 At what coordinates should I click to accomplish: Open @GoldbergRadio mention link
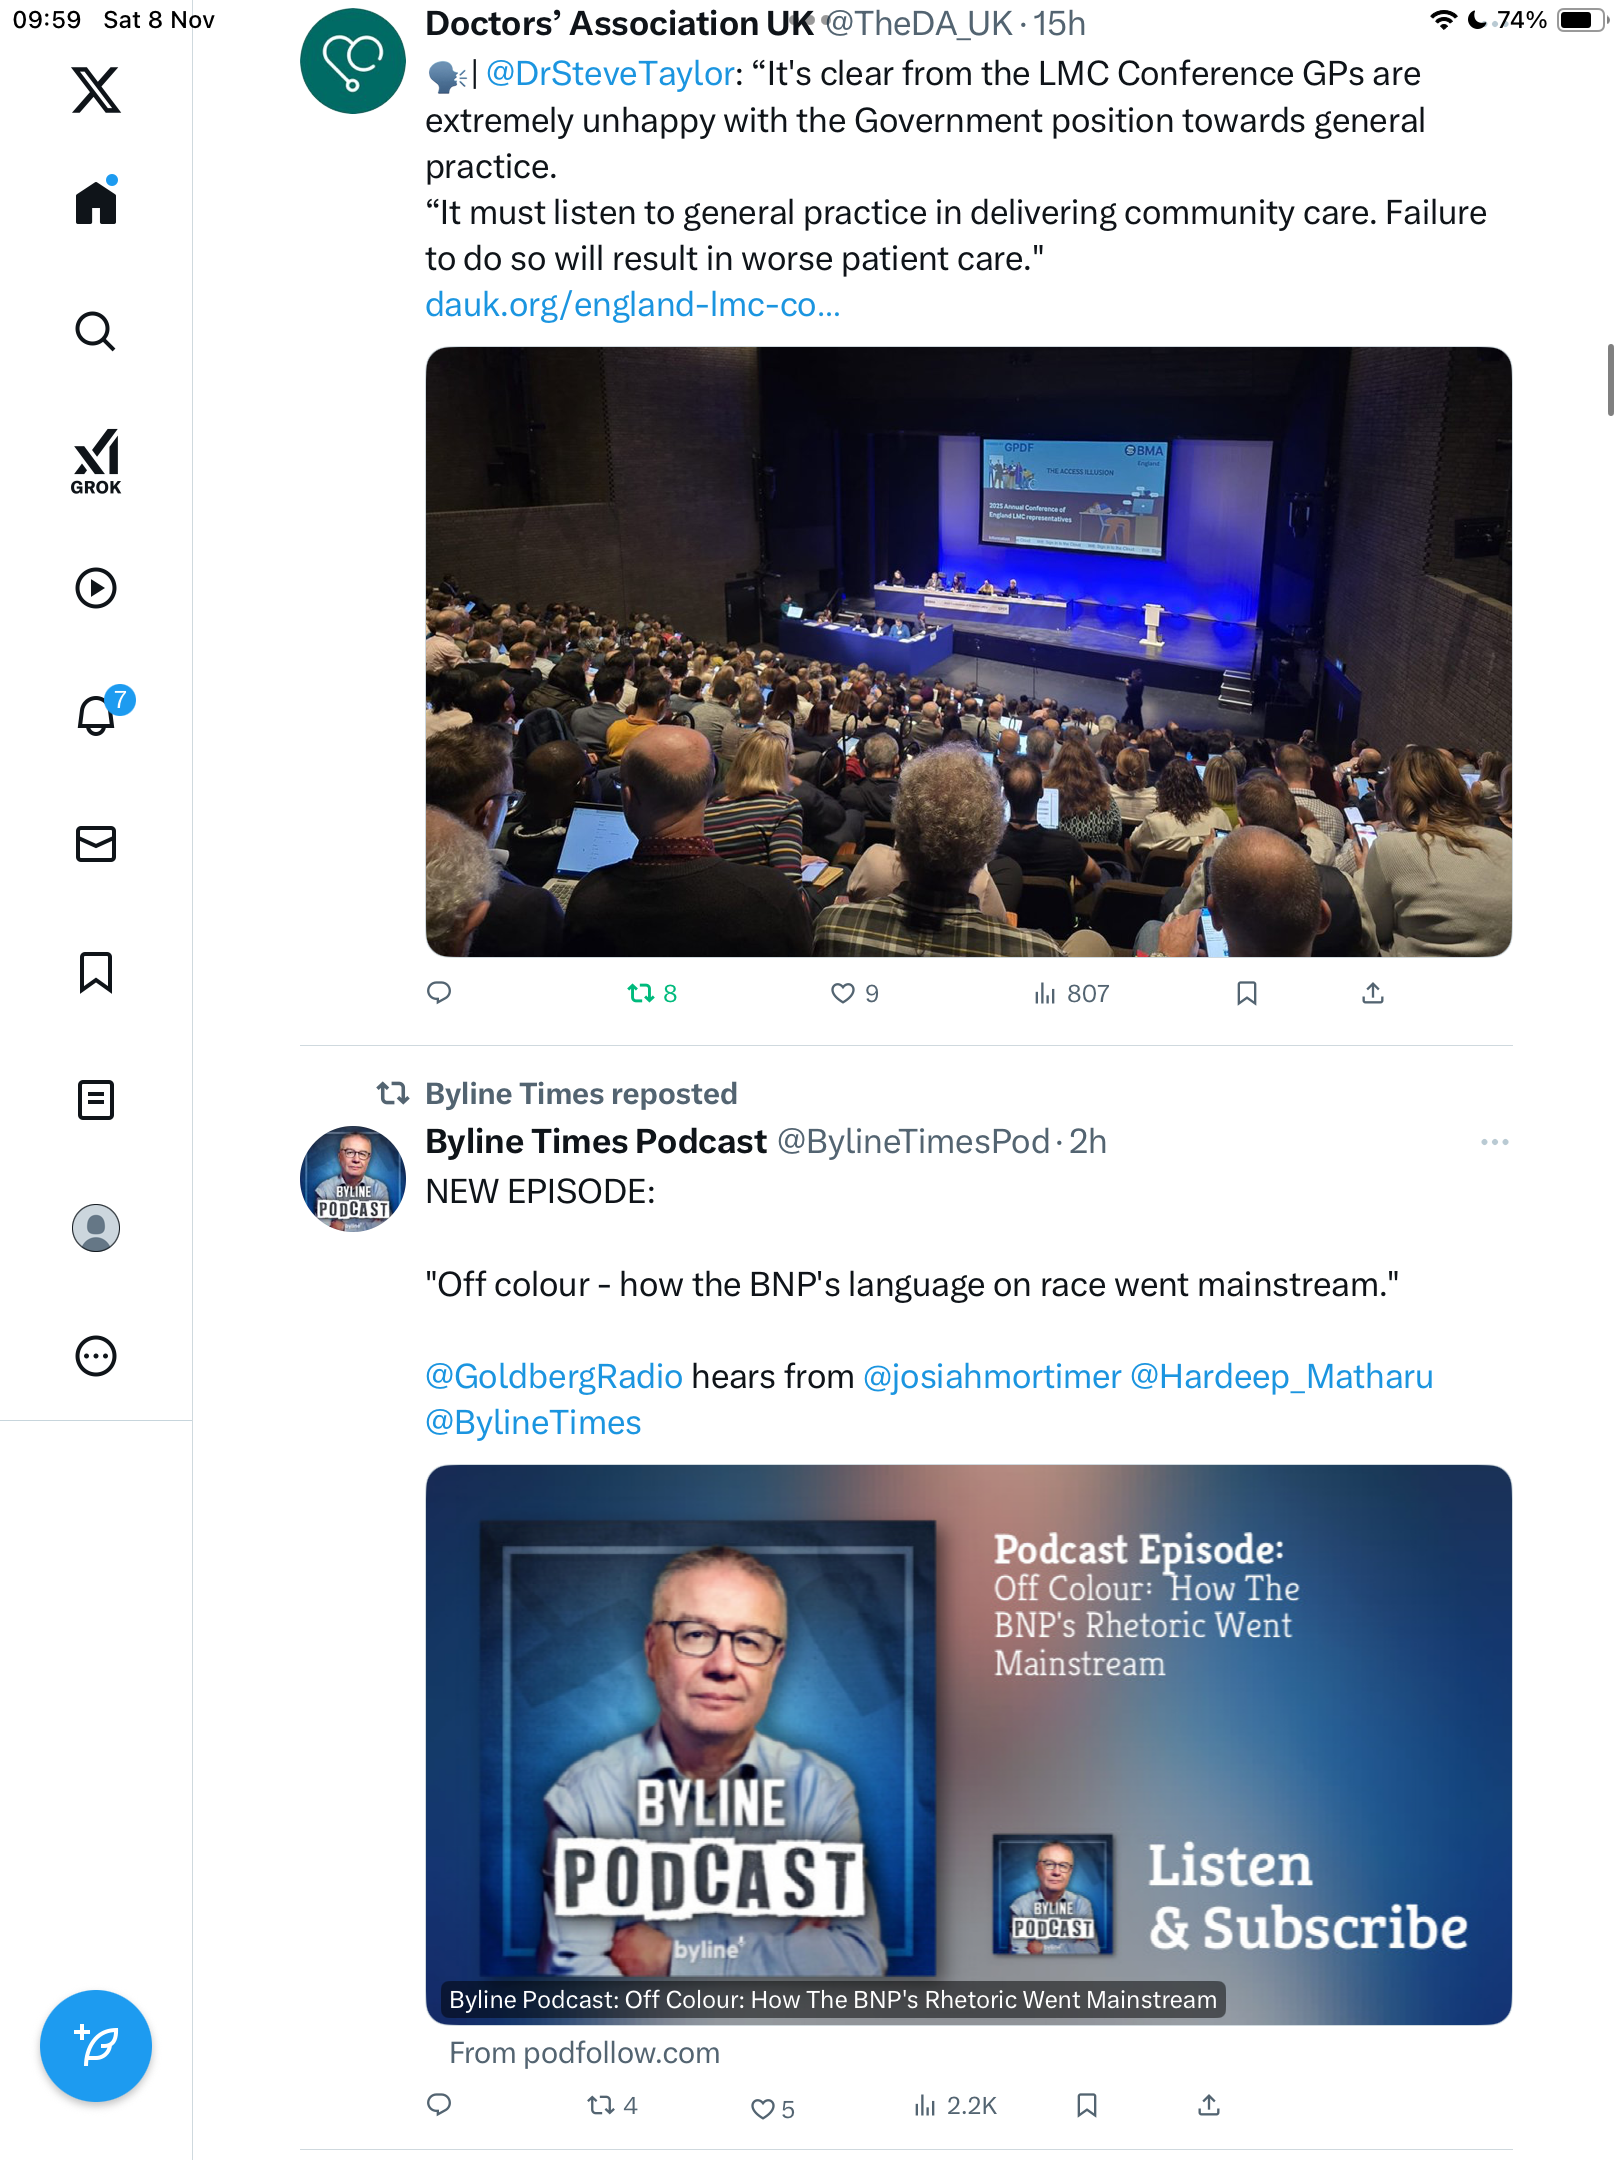[x=554, y=1377]
